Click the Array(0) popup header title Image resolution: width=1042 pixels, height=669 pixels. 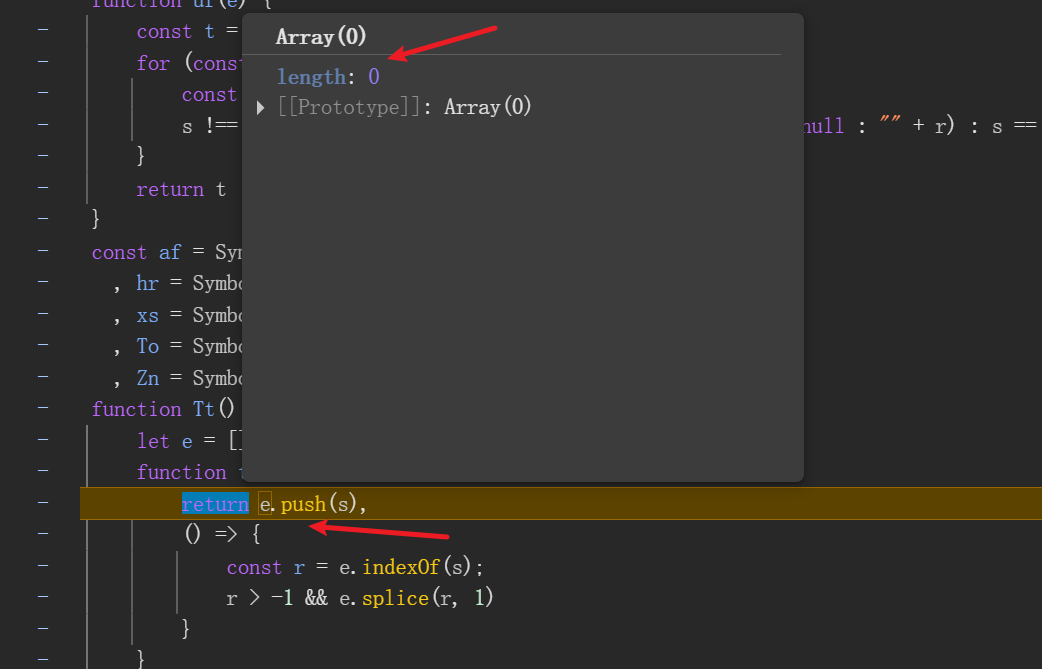point(321,37)
